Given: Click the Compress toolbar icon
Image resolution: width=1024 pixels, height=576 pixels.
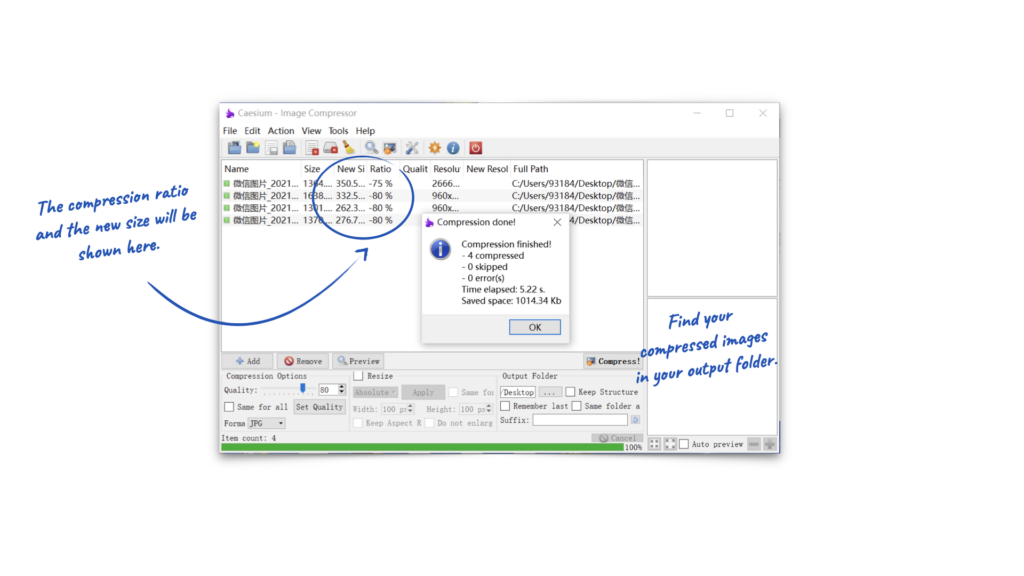Looking at the screenshot, I should [390, 148].
